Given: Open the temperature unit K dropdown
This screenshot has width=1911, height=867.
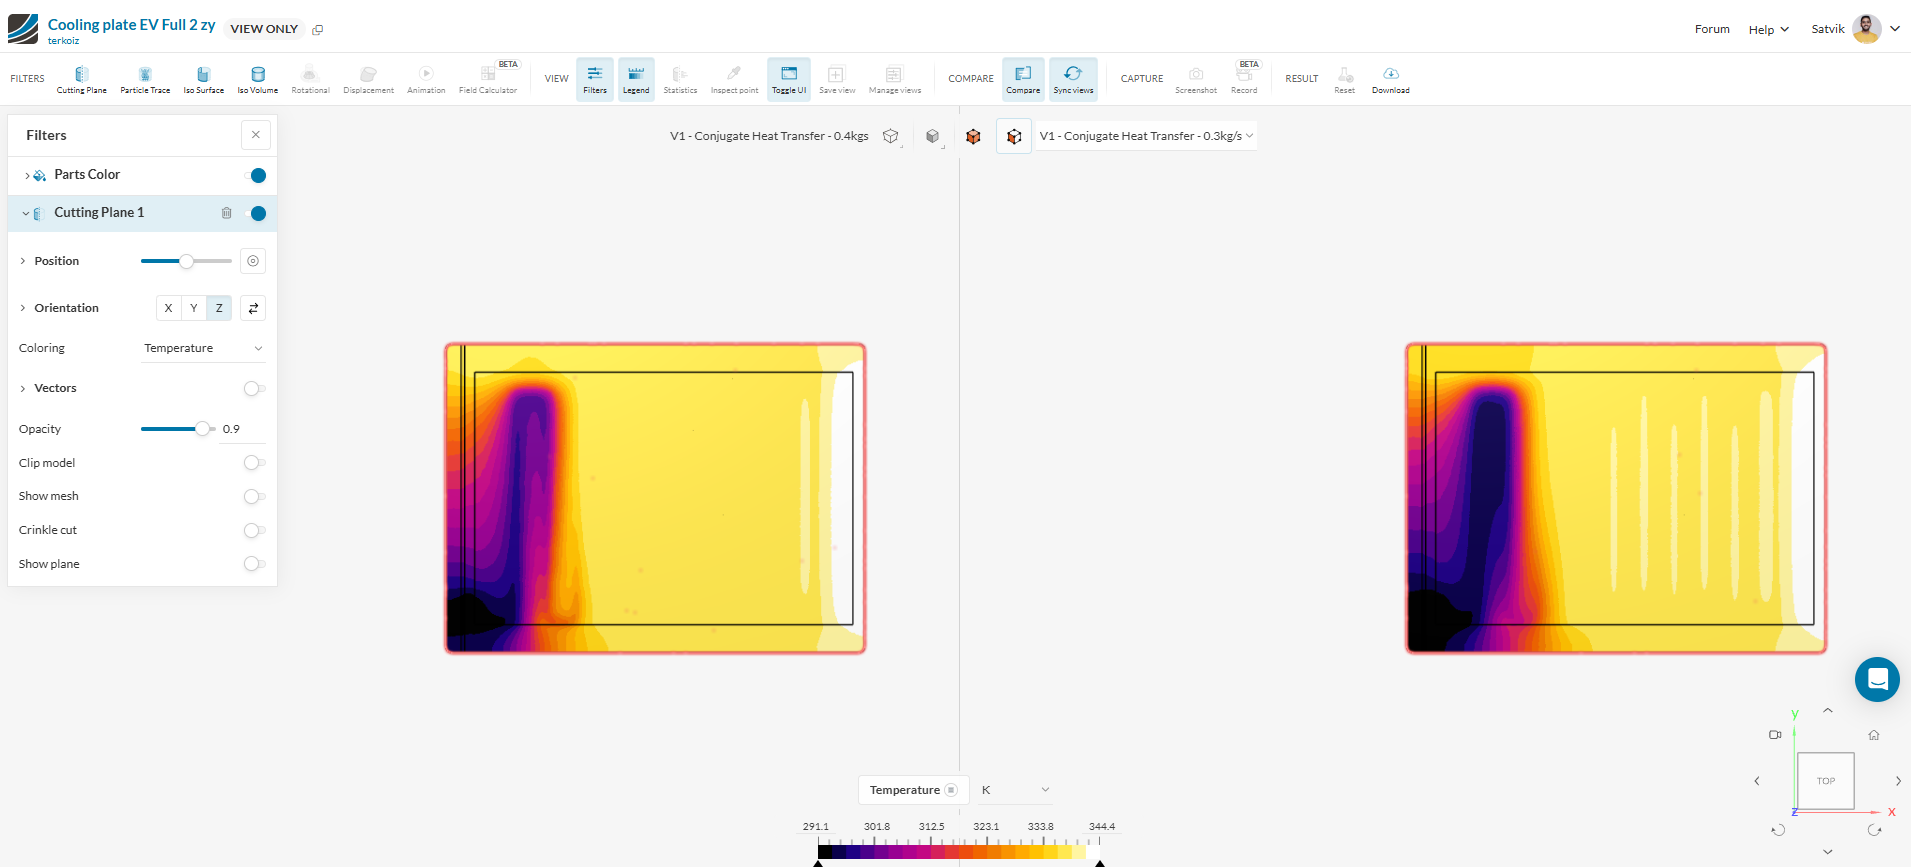Looking at the screenshot, I should 1014,790.
